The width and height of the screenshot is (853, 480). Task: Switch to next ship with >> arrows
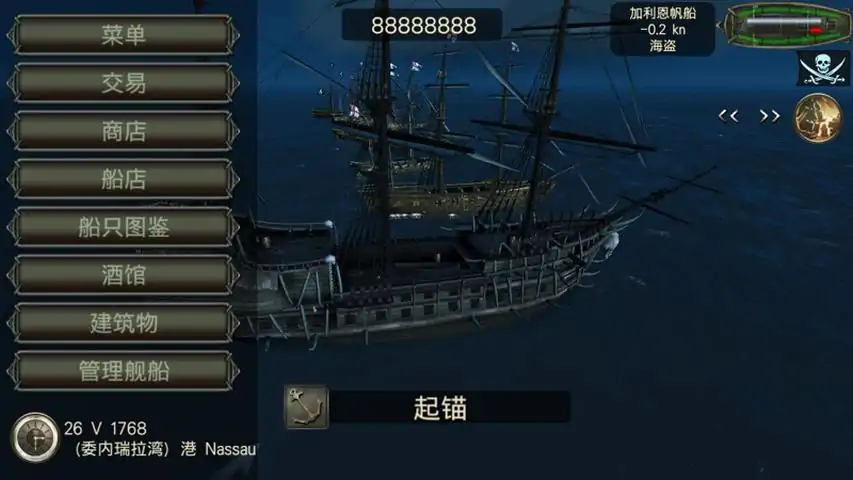[x=769, y=116]
